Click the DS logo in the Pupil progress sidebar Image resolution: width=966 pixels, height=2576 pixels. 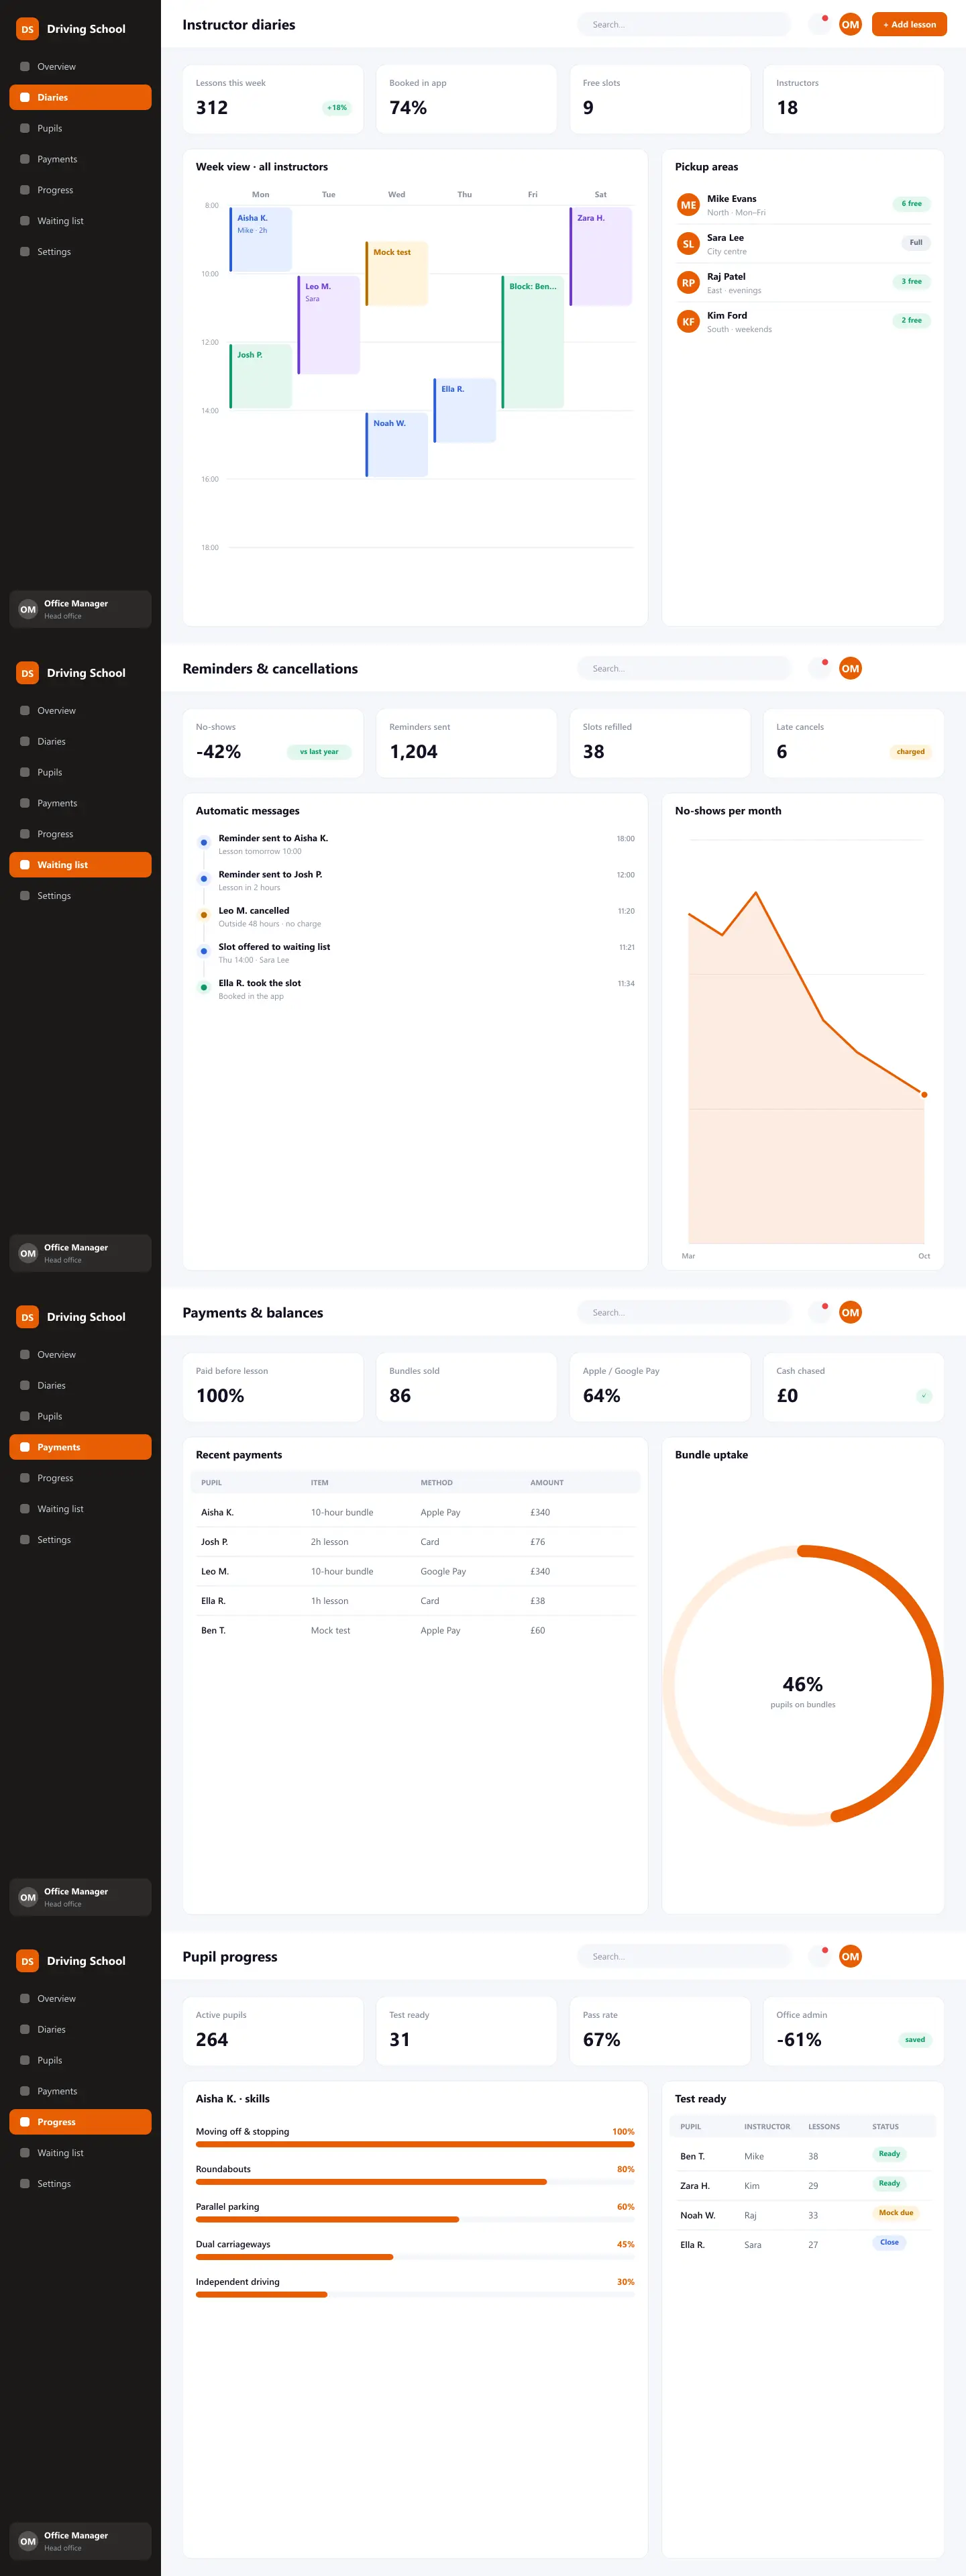pos(28,1961)
